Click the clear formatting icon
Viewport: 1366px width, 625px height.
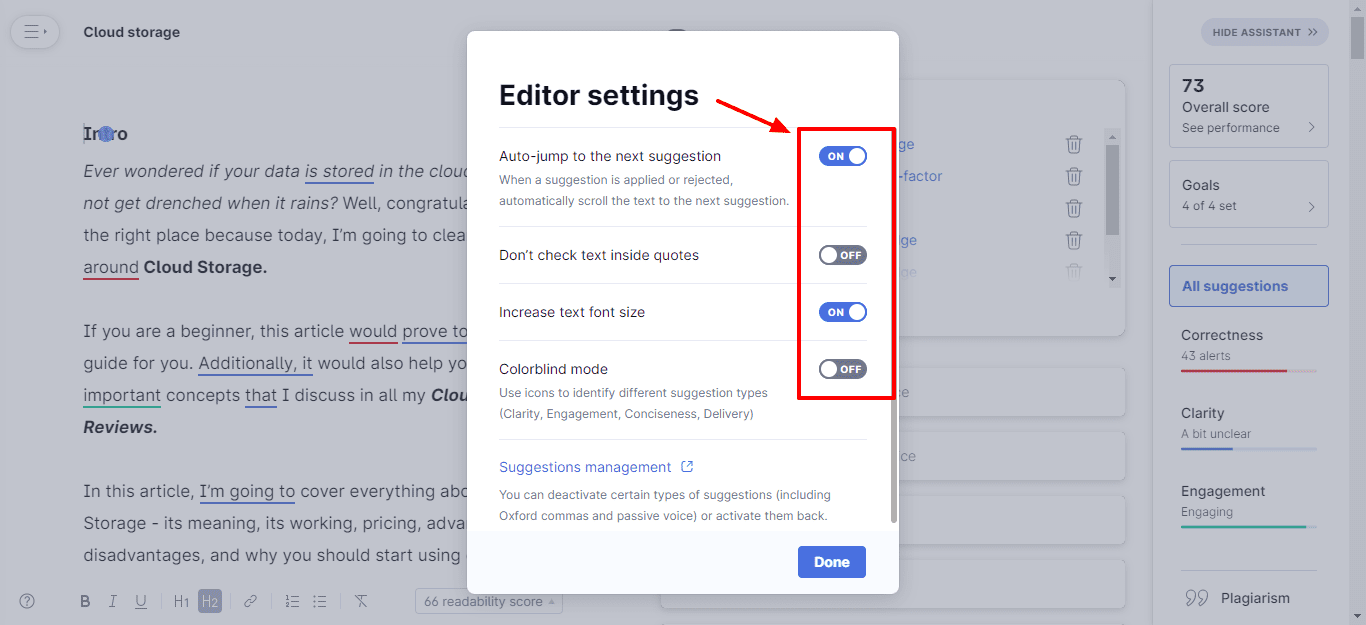(x=361, y=601)
